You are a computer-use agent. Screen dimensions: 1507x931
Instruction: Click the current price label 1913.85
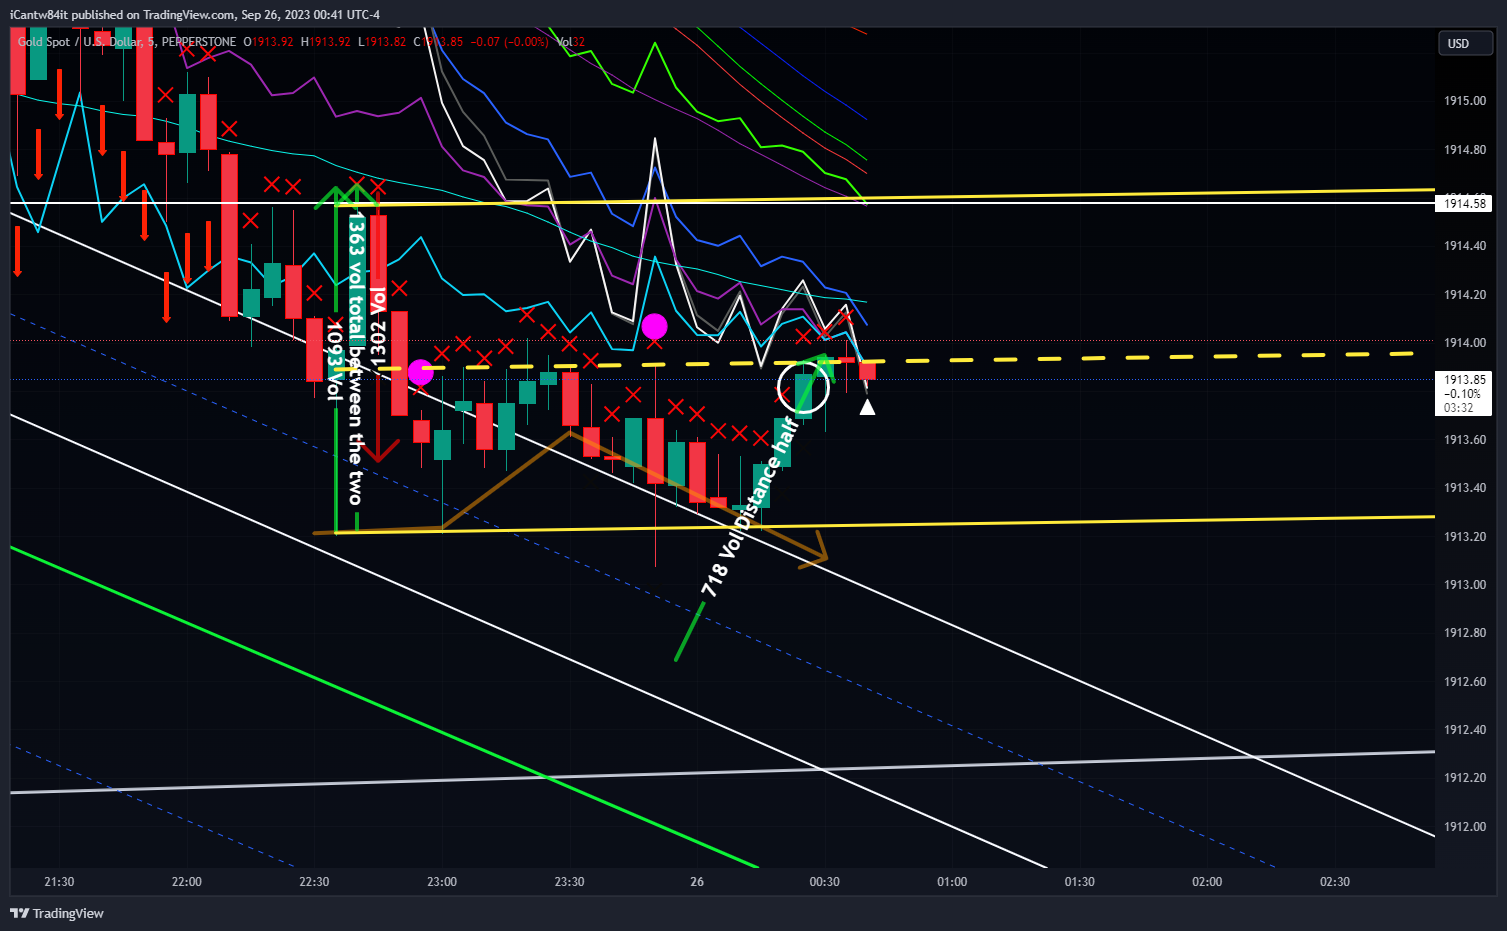coord(1464,380)
